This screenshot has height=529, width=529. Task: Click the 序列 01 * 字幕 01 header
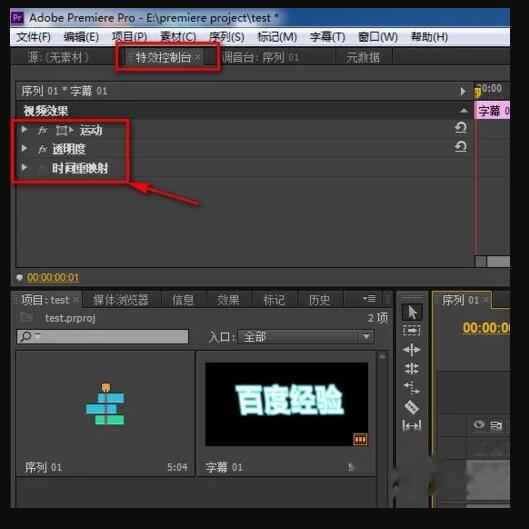[x=64, y=91]
